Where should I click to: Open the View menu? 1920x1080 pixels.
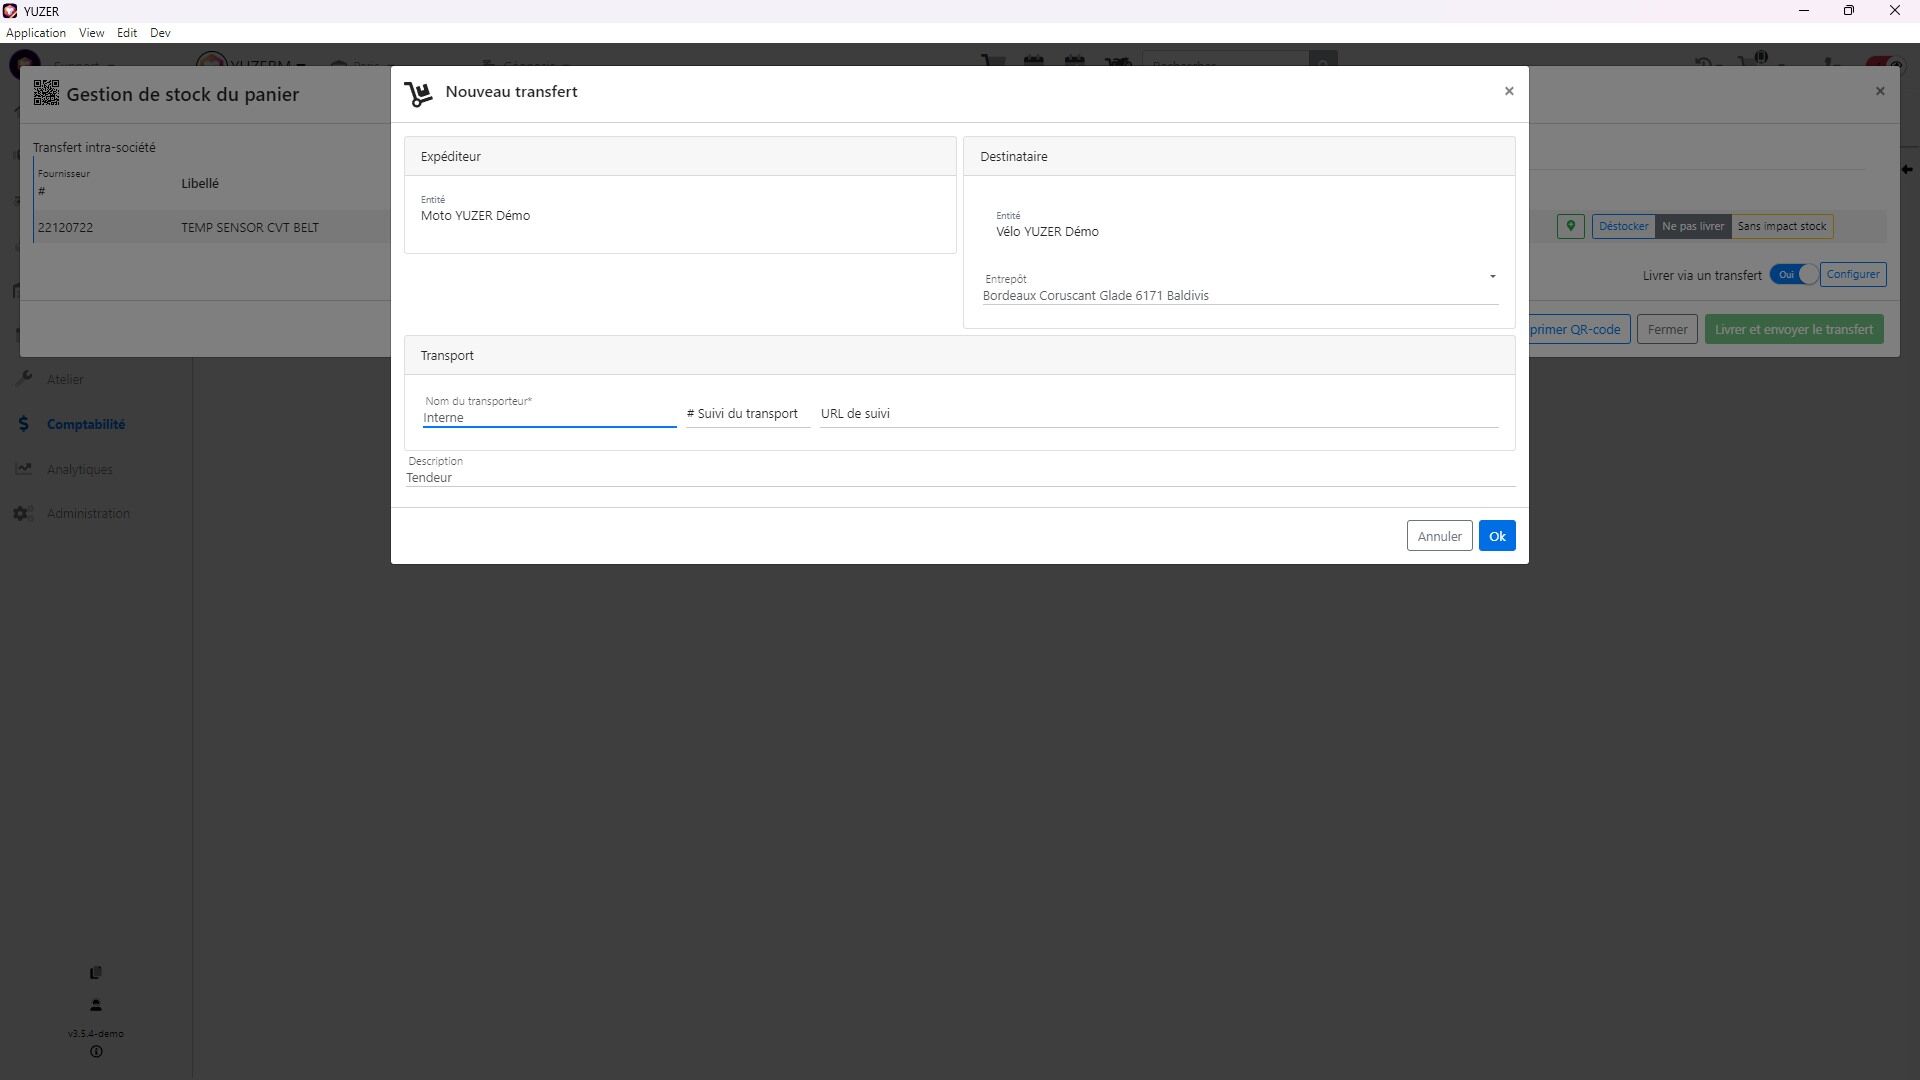tap(91, 33)
